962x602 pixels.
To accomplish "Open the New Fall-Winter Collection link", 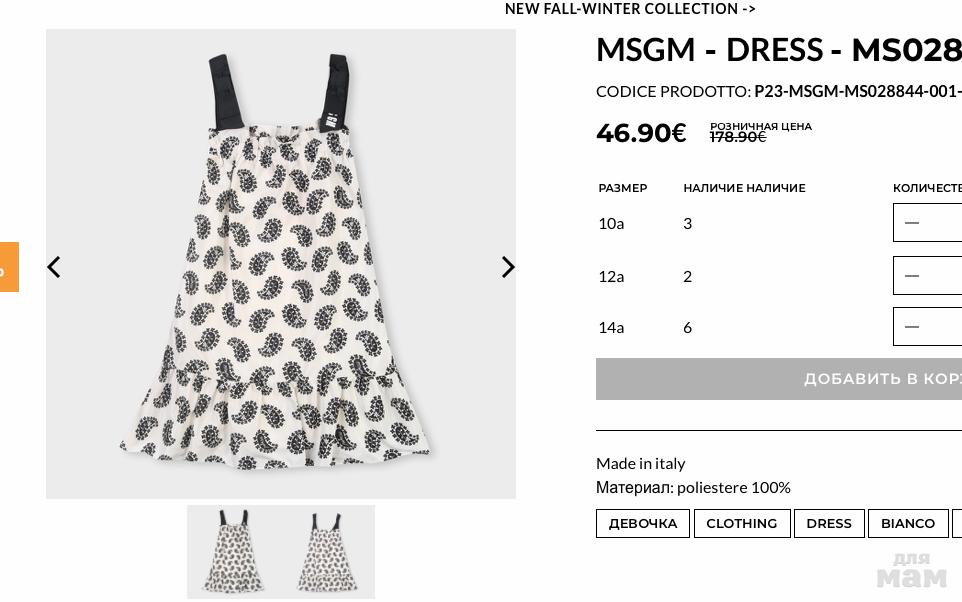I will pyautogui.click(x=630, y=9).
